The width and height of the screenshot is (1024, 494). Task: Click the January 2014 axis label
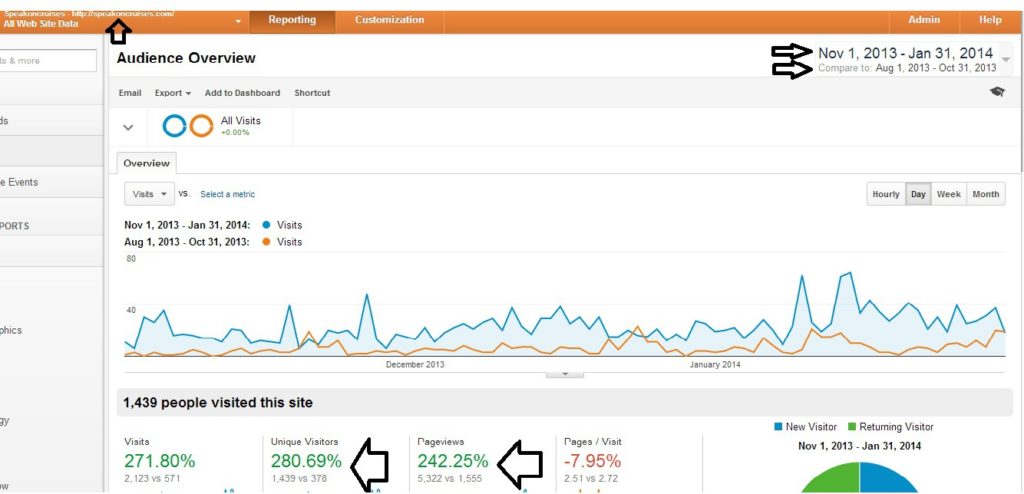[x=715, y=364]
